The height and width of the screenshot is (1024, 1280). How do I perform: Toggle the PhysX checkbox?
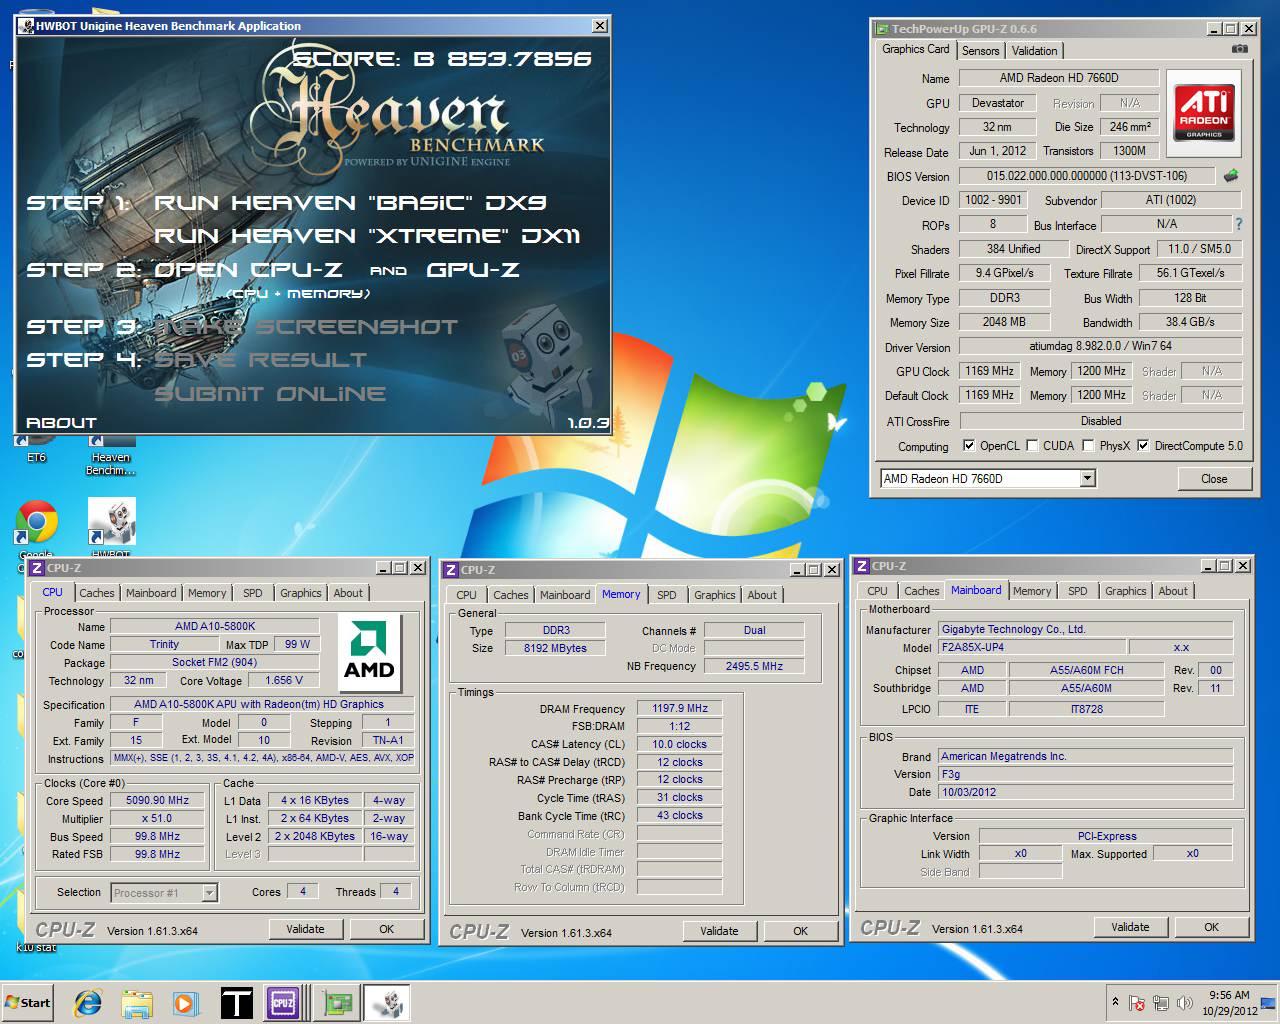(x=1089, y=446)
